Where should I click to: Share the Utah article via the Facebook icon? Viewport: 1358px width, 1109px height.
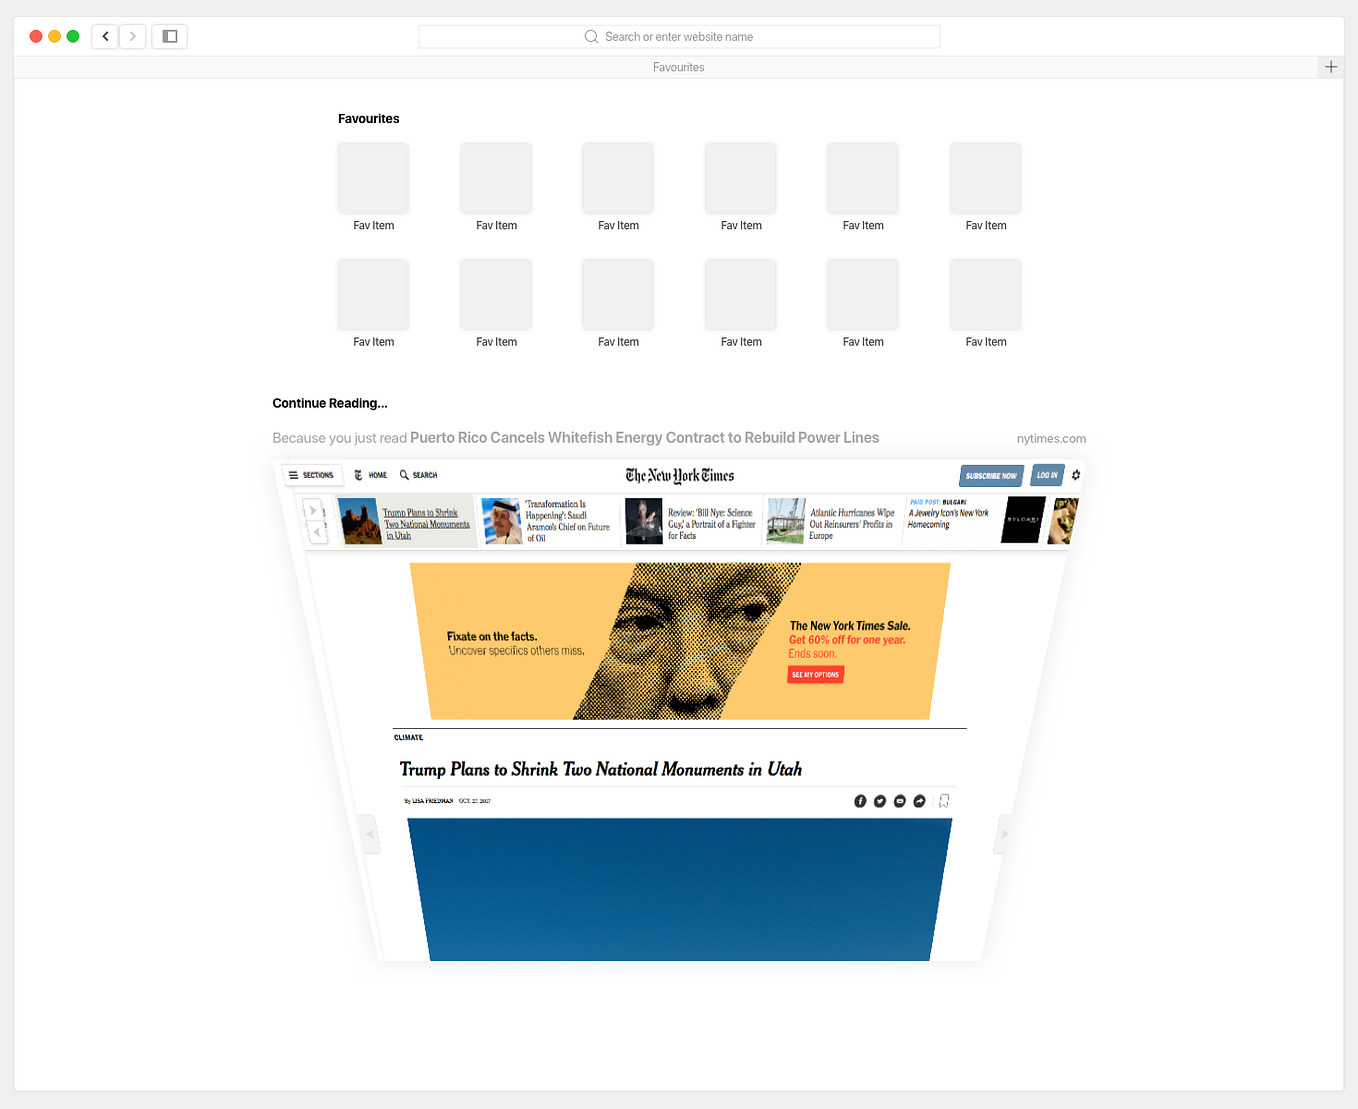[860, 800]
